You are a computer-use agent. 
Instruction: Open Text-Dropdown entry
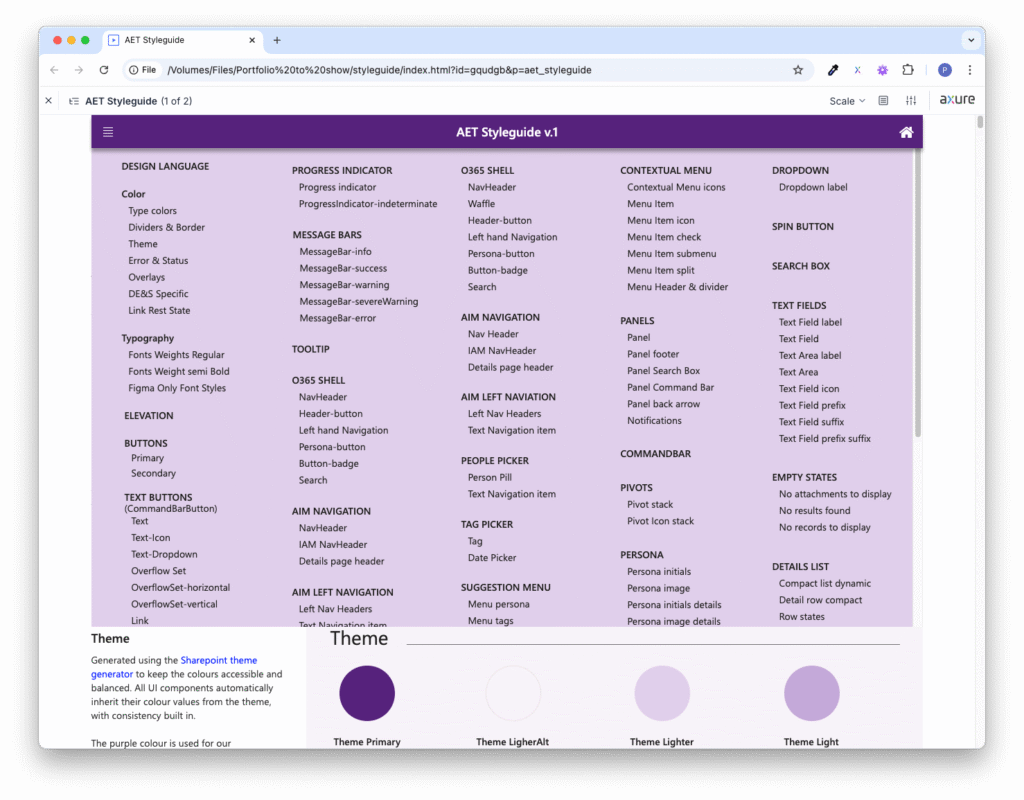pos(164,554)
